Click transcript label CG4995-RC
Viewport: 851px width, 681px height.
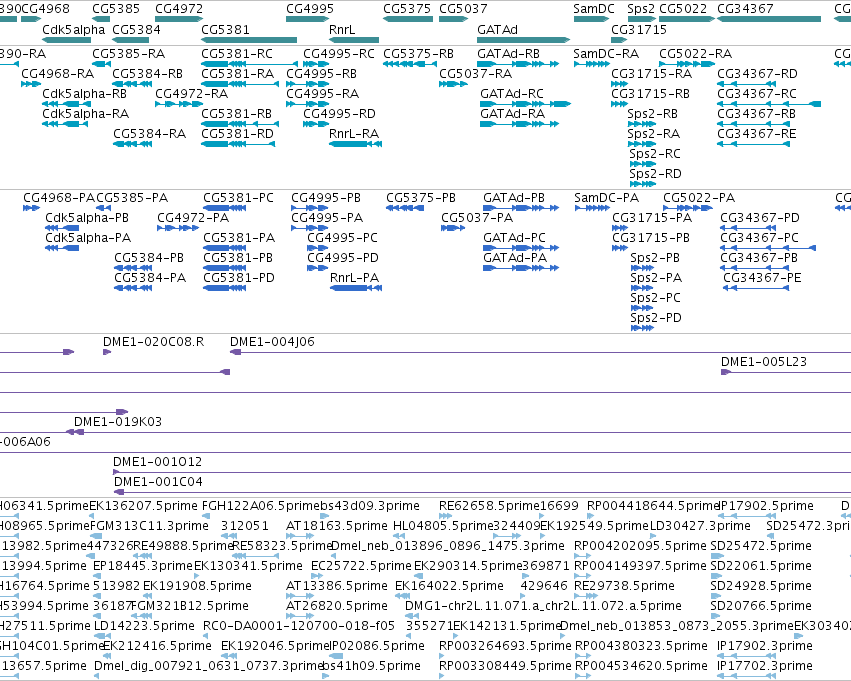point(339,54)
